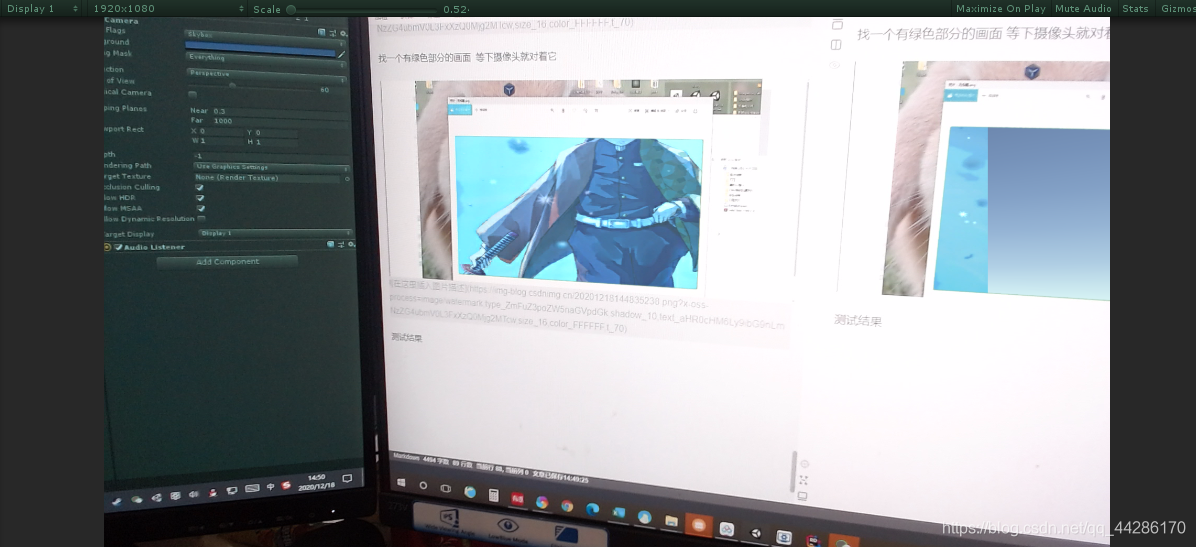The image size is (1196, 547).
Task: Toggle the Occlusion Culling checkbox
Action: coord(200,188)
